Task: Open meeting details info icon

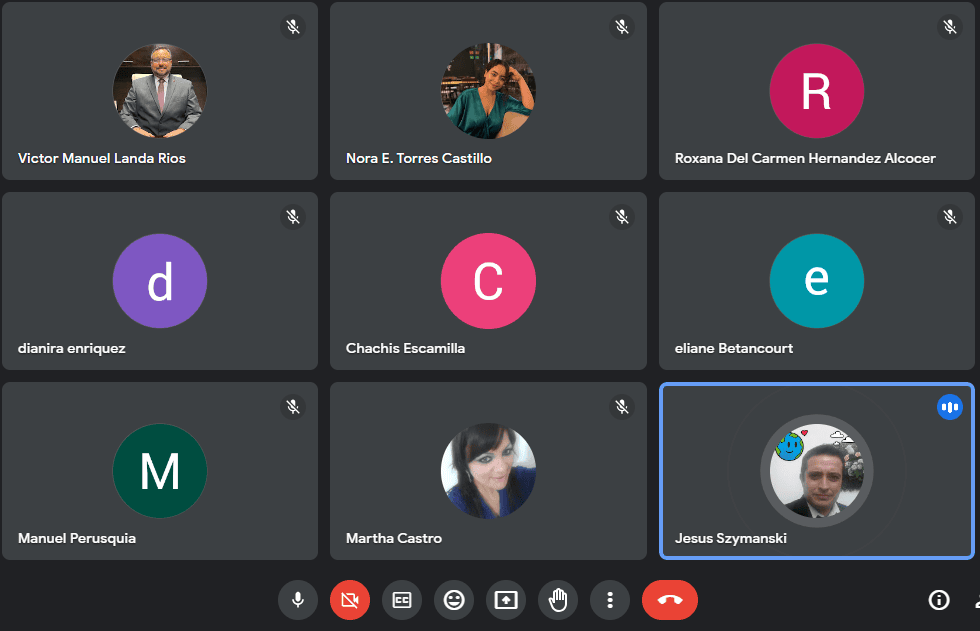Action: pyautogui.click(x=938, y=600)
